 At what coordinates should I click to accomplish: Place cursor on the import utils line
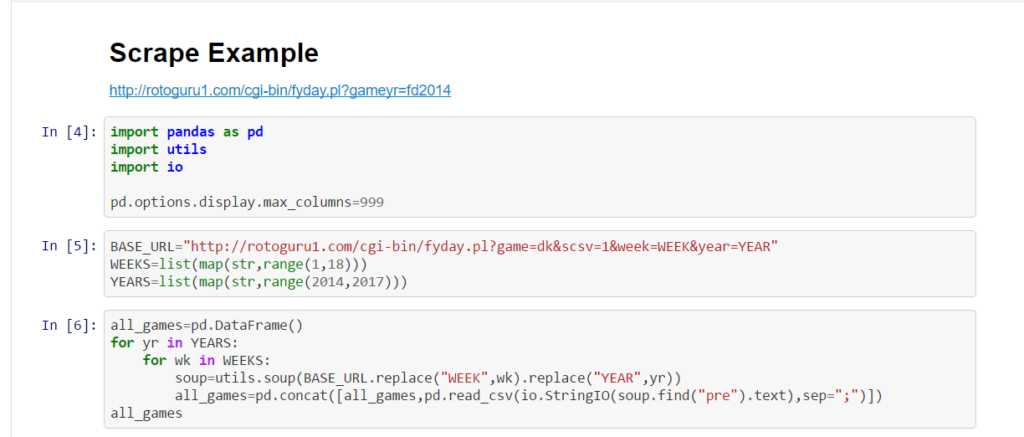pyautogui.click(x=159, y=150)
